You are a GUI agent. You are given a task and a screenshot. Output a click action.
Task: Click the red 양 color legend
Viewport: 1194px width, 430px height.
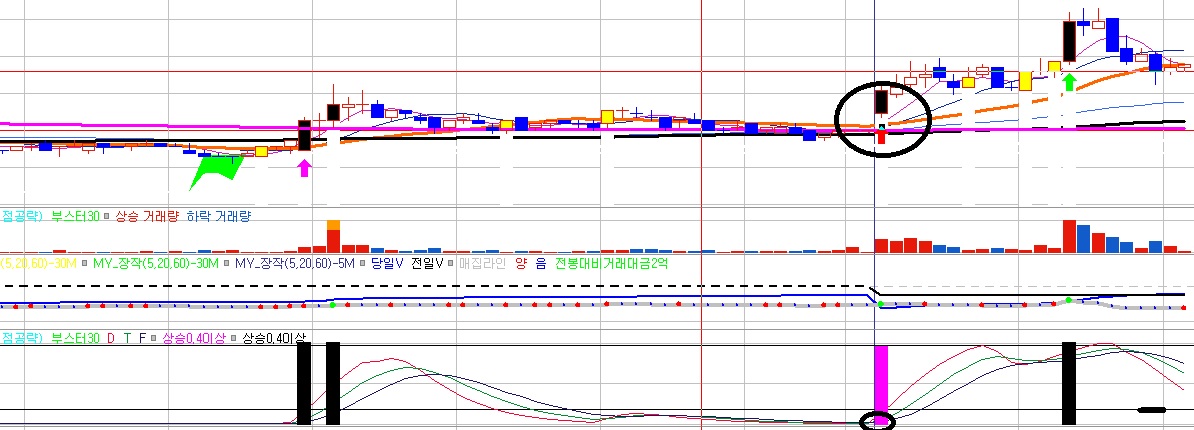pos(518,264)
